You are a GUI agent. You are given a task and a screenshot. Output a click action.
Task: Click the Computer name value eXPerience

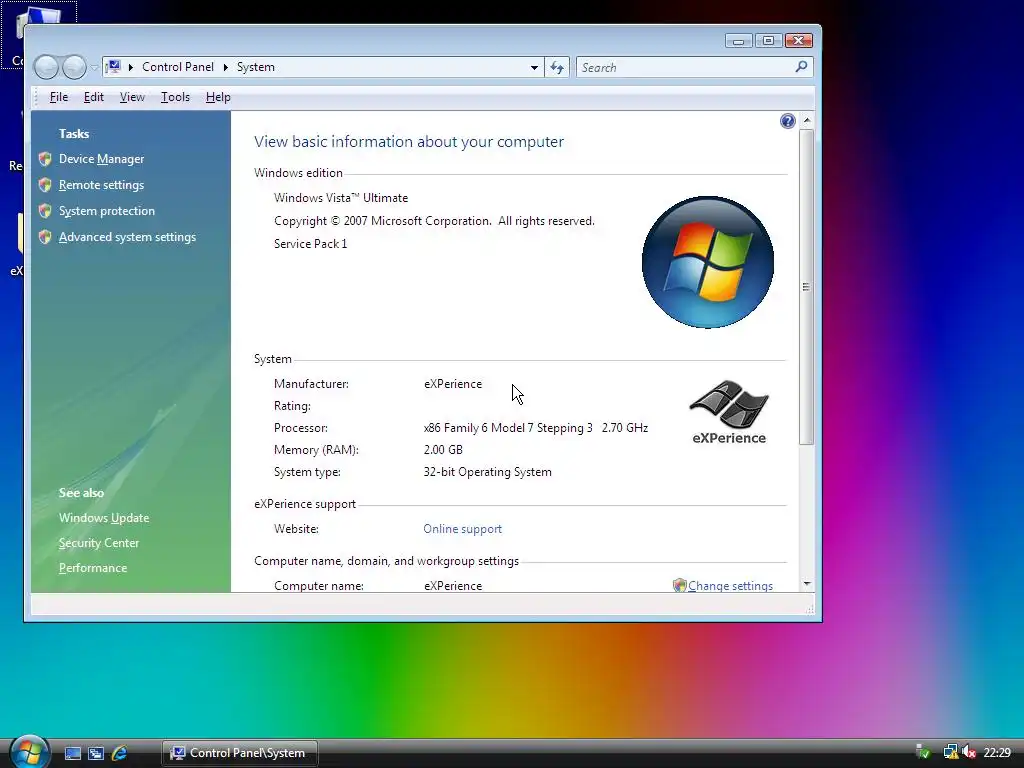453,586
